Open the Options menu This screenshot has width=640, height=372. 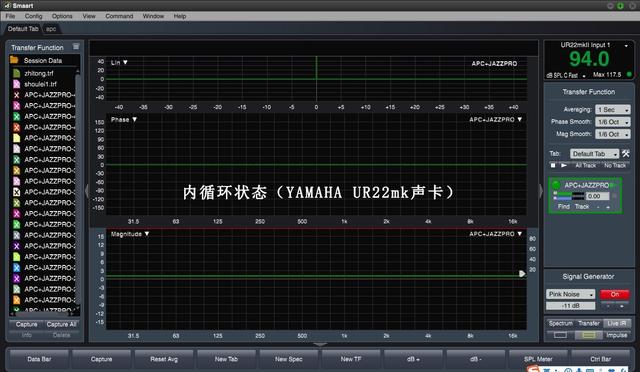[62, 16]
